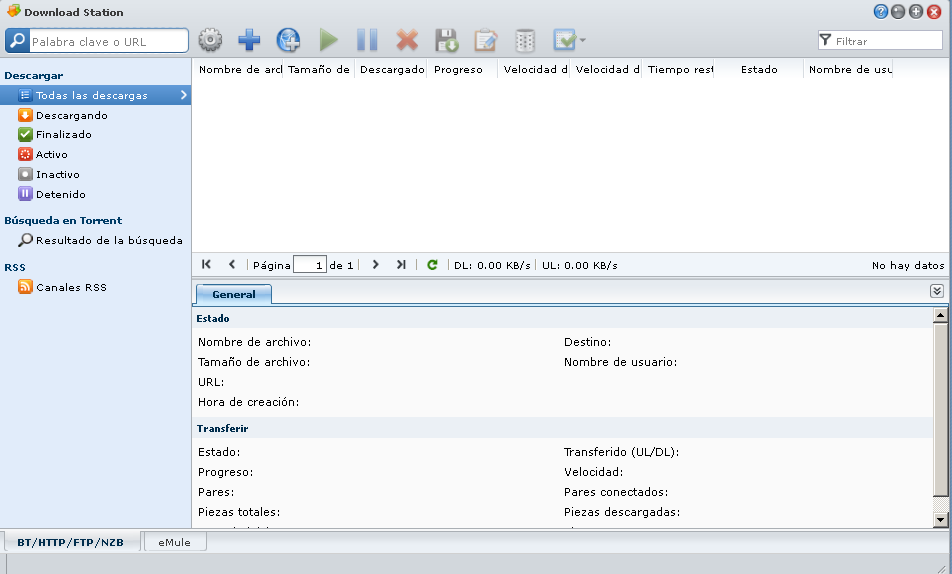Open 'Resultado de la búsqueda'
Image resolution: width=952 pixels, height=574 pixels.
click(x=109, y=241)
